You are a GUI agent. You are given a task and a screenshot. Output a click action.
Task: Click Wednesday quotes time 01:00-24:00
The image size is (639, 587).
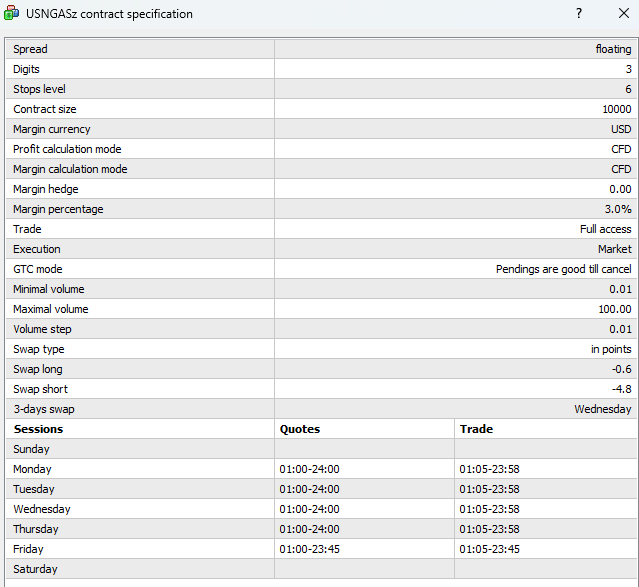click(x=309, y=509)
